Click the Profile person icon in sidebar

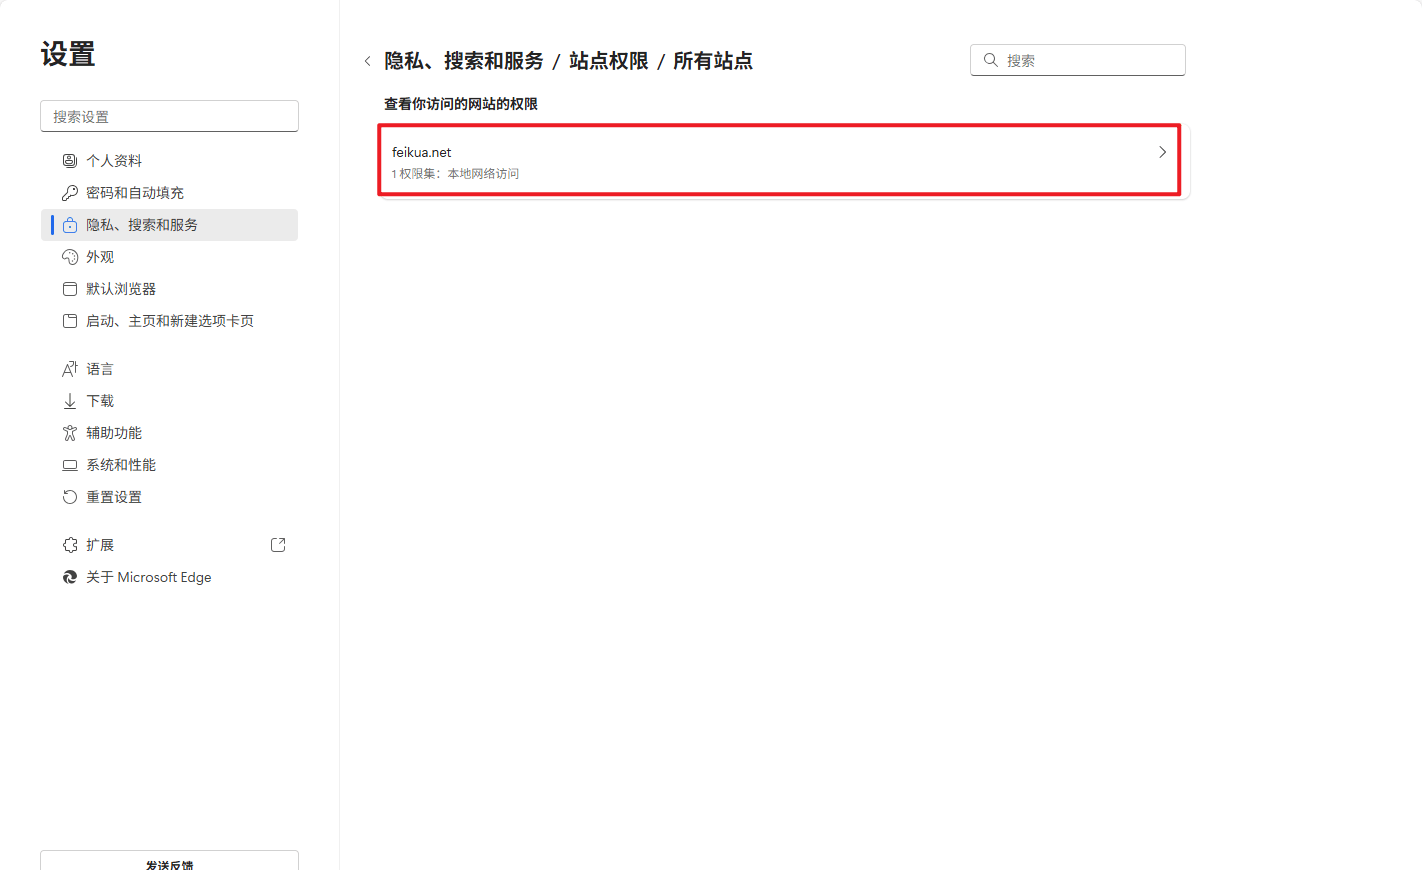[x=70, y=161]
